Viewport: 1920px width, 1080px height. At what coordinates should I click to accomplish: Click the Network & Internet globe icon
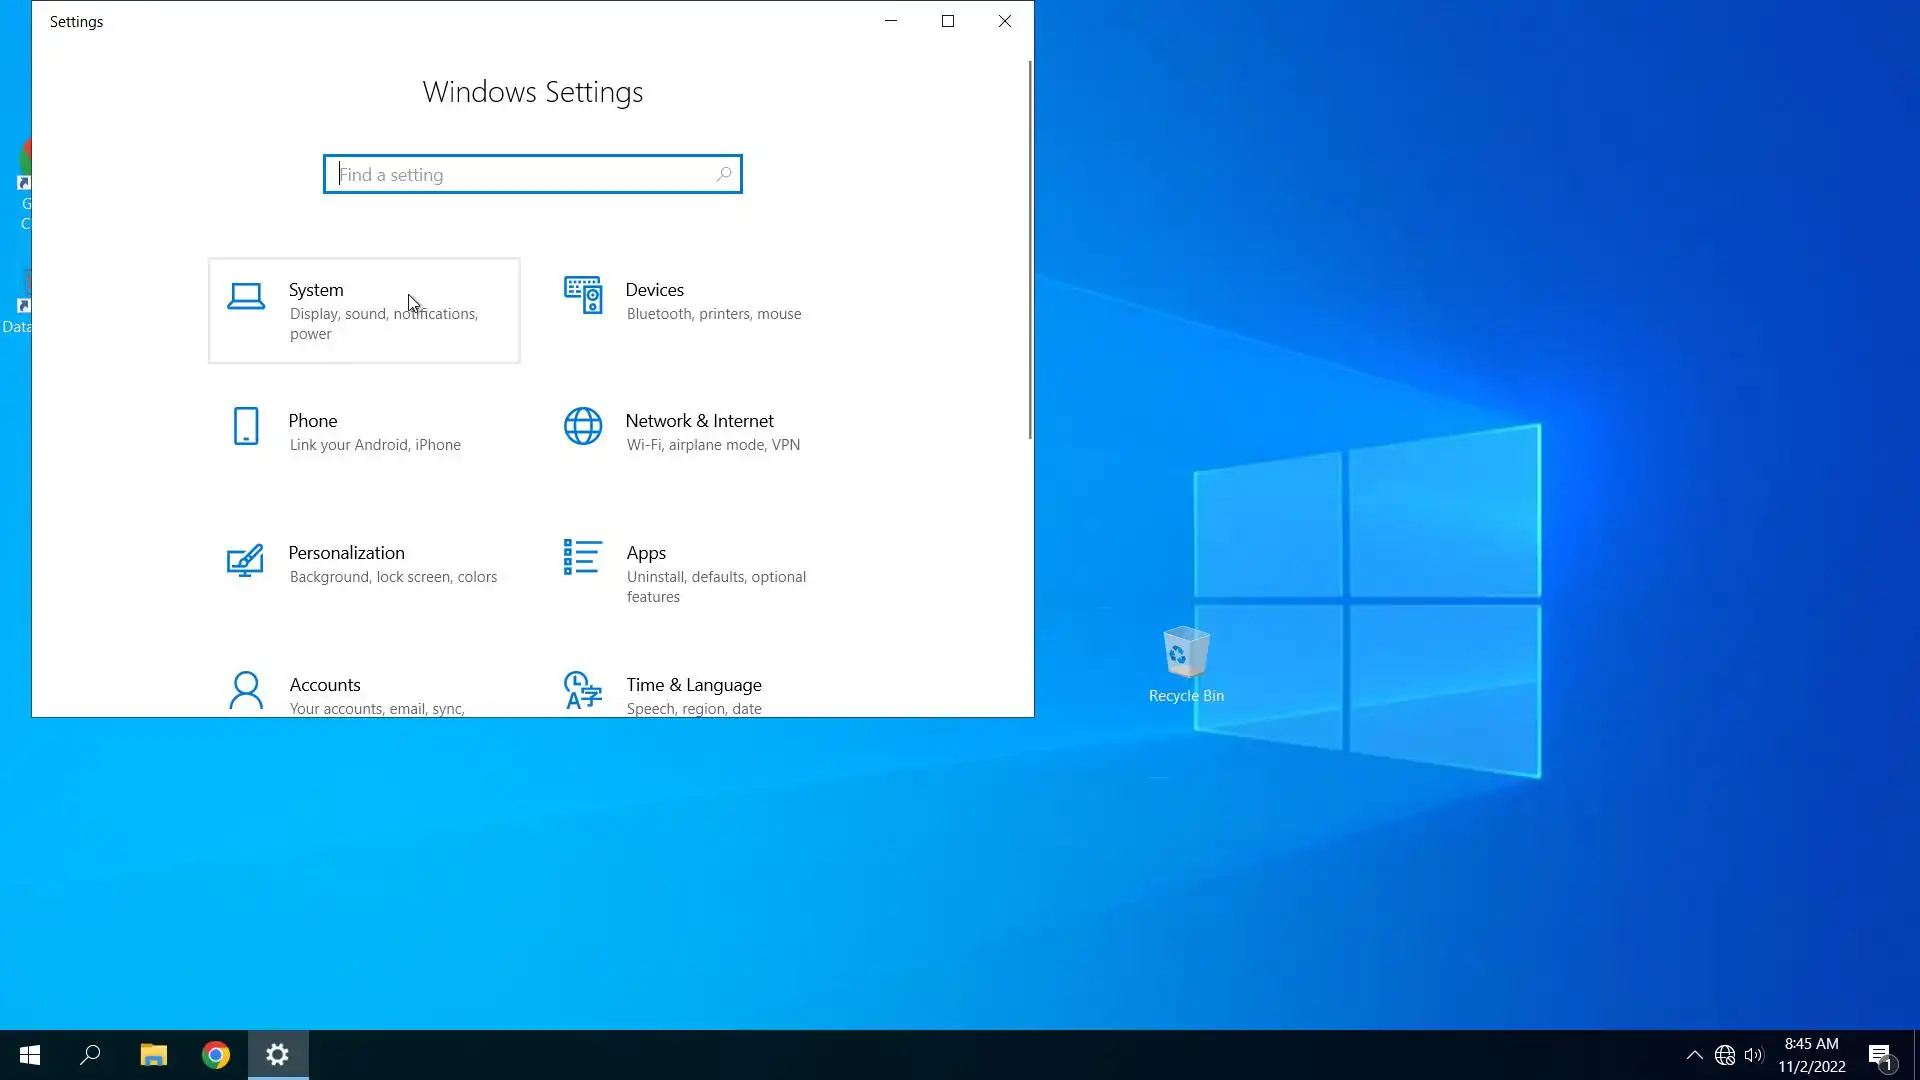(x=583, y=427)
